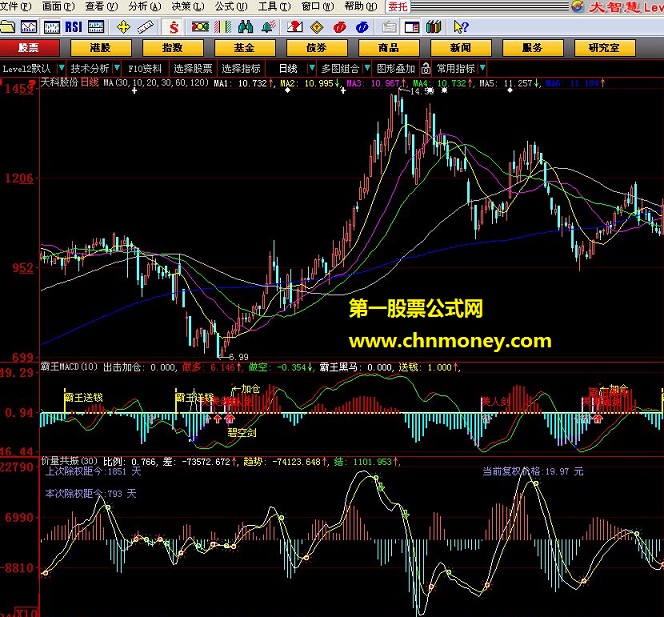Expand the 日线 period dropdown arrow
The height and width of the screenshot is (617, 664).
[312, 68]
